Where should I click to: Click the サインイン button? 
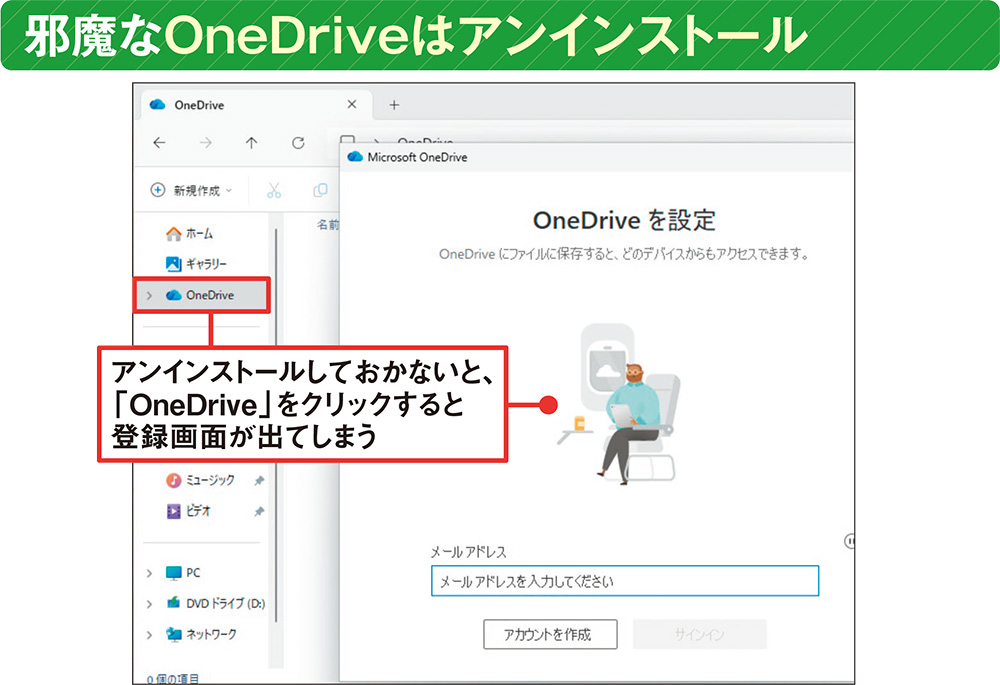coord(700,635)
